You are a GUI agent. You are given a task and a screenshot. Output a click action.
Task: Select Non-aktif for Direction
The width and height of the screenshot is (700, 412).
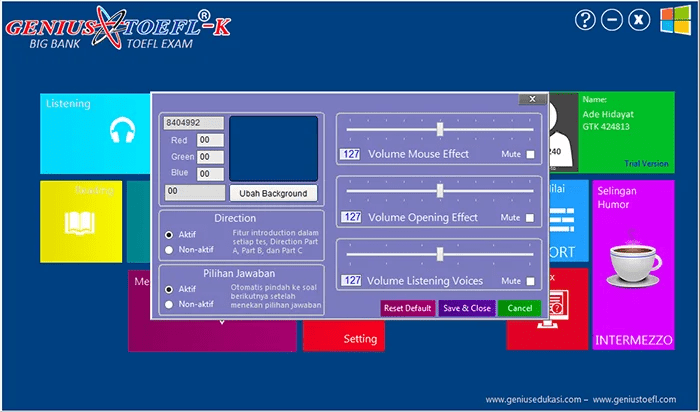click(169, 250)
